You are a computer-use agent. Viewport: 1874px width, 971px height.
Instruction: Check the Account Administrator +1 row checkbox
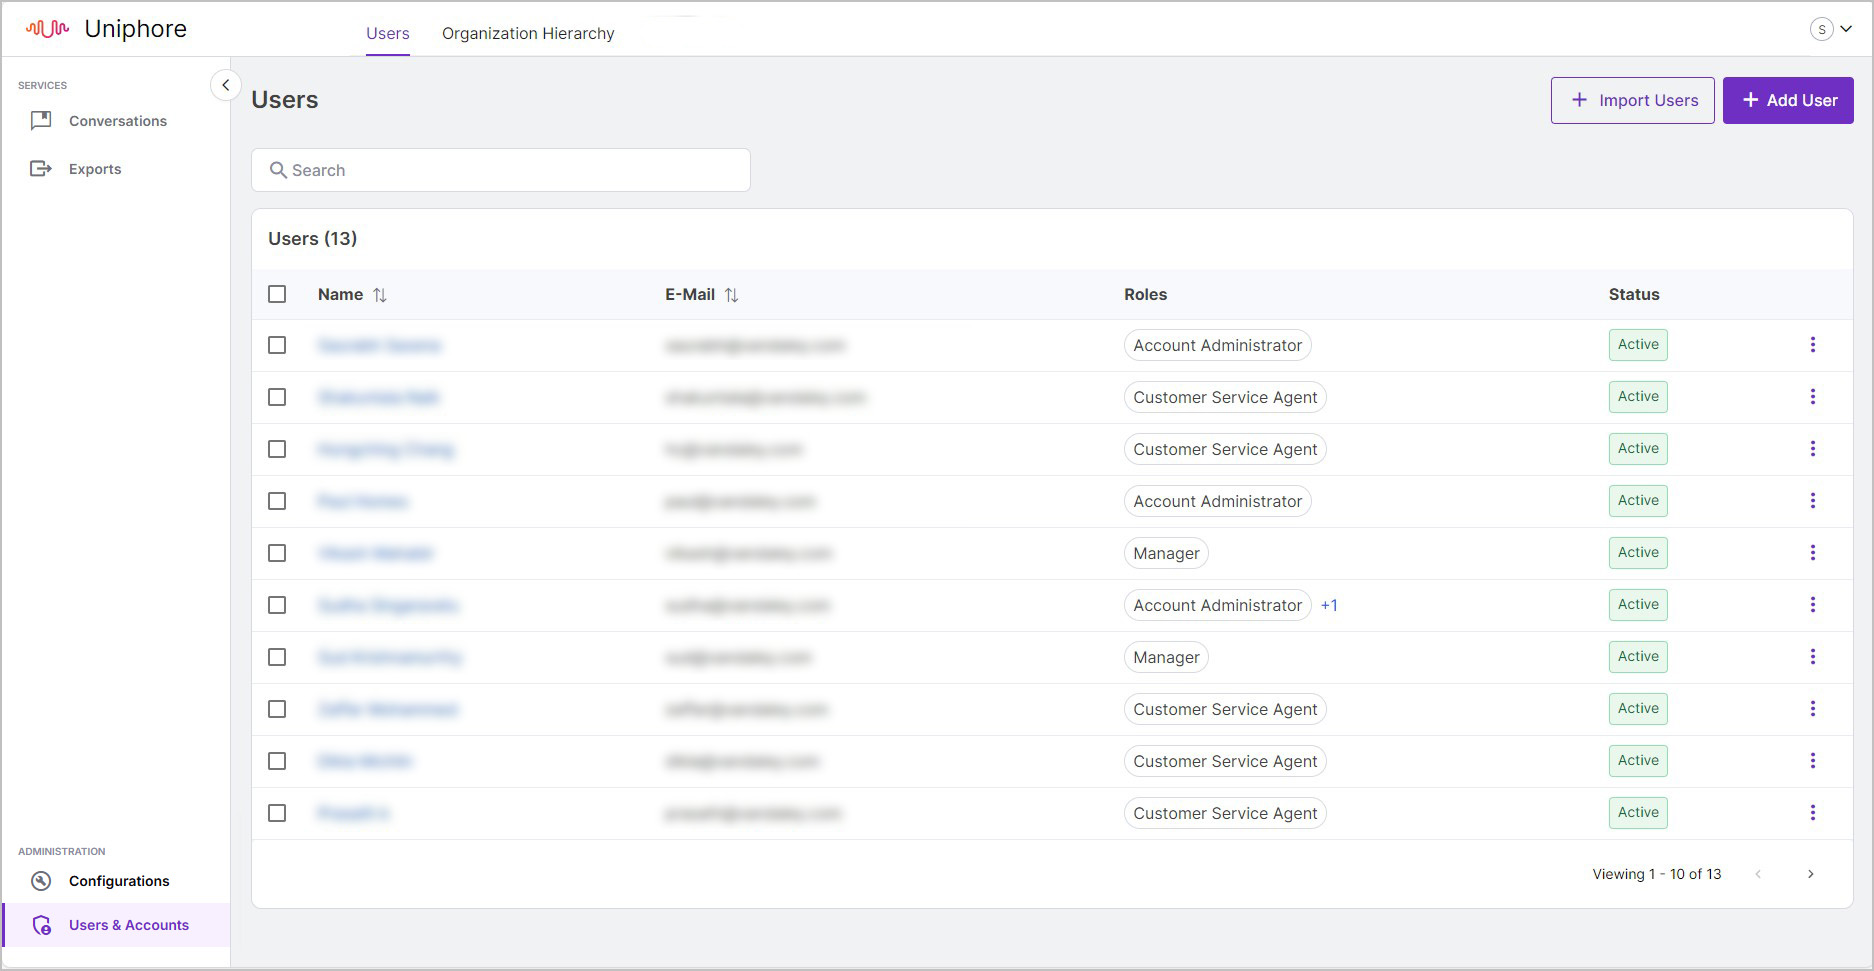[x=277, y=605]
